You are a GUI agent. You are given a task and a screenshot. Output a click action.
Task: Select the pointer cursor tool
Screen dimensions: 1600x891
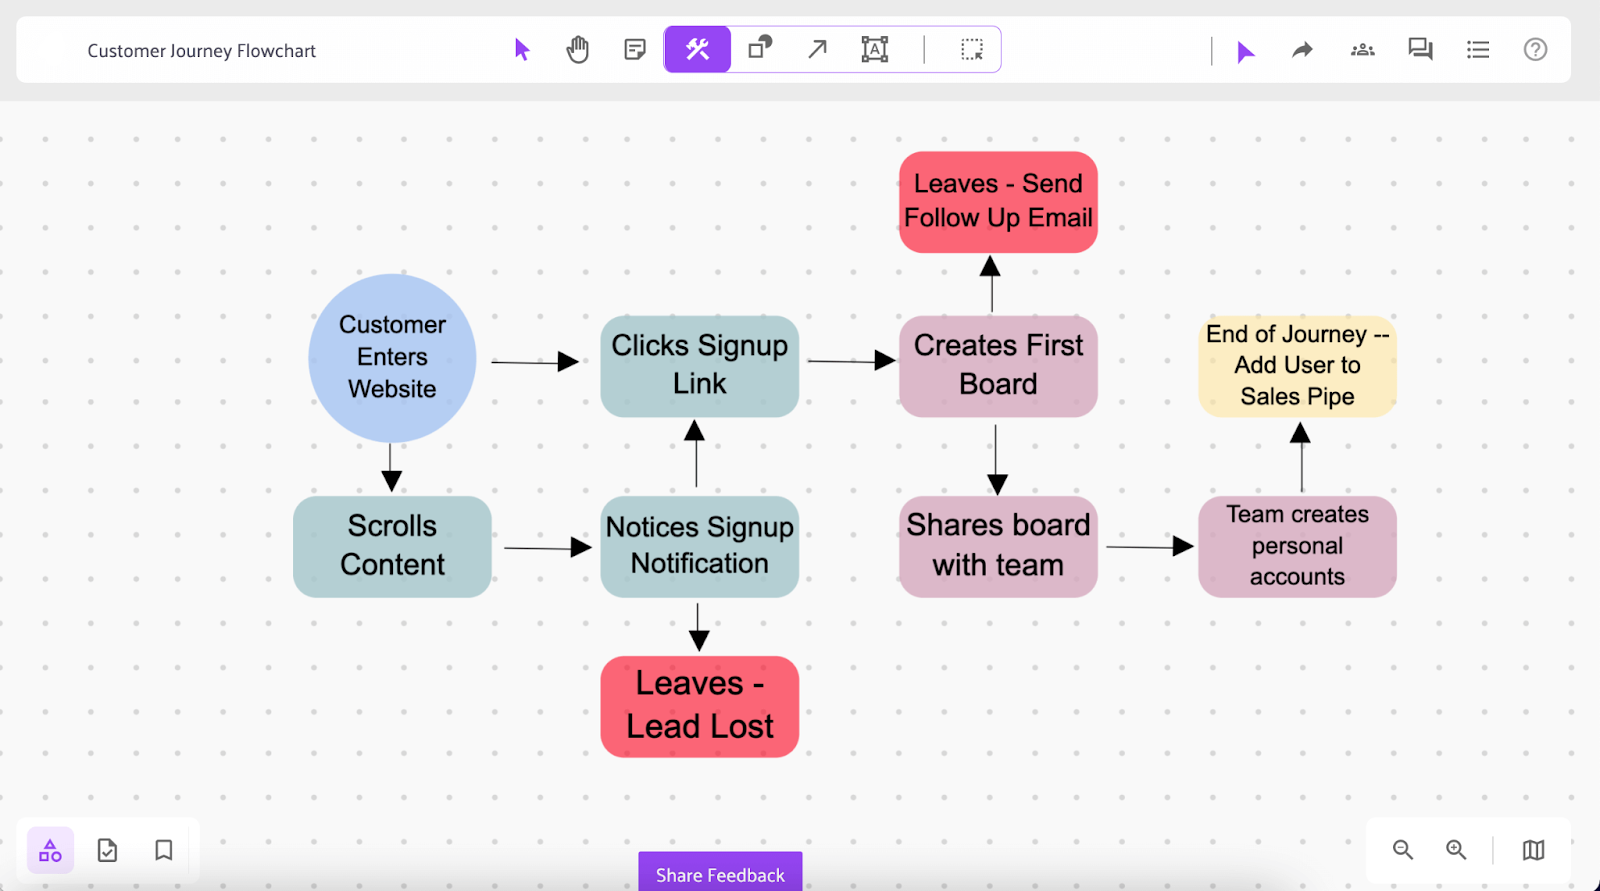[x=522, y=50]
